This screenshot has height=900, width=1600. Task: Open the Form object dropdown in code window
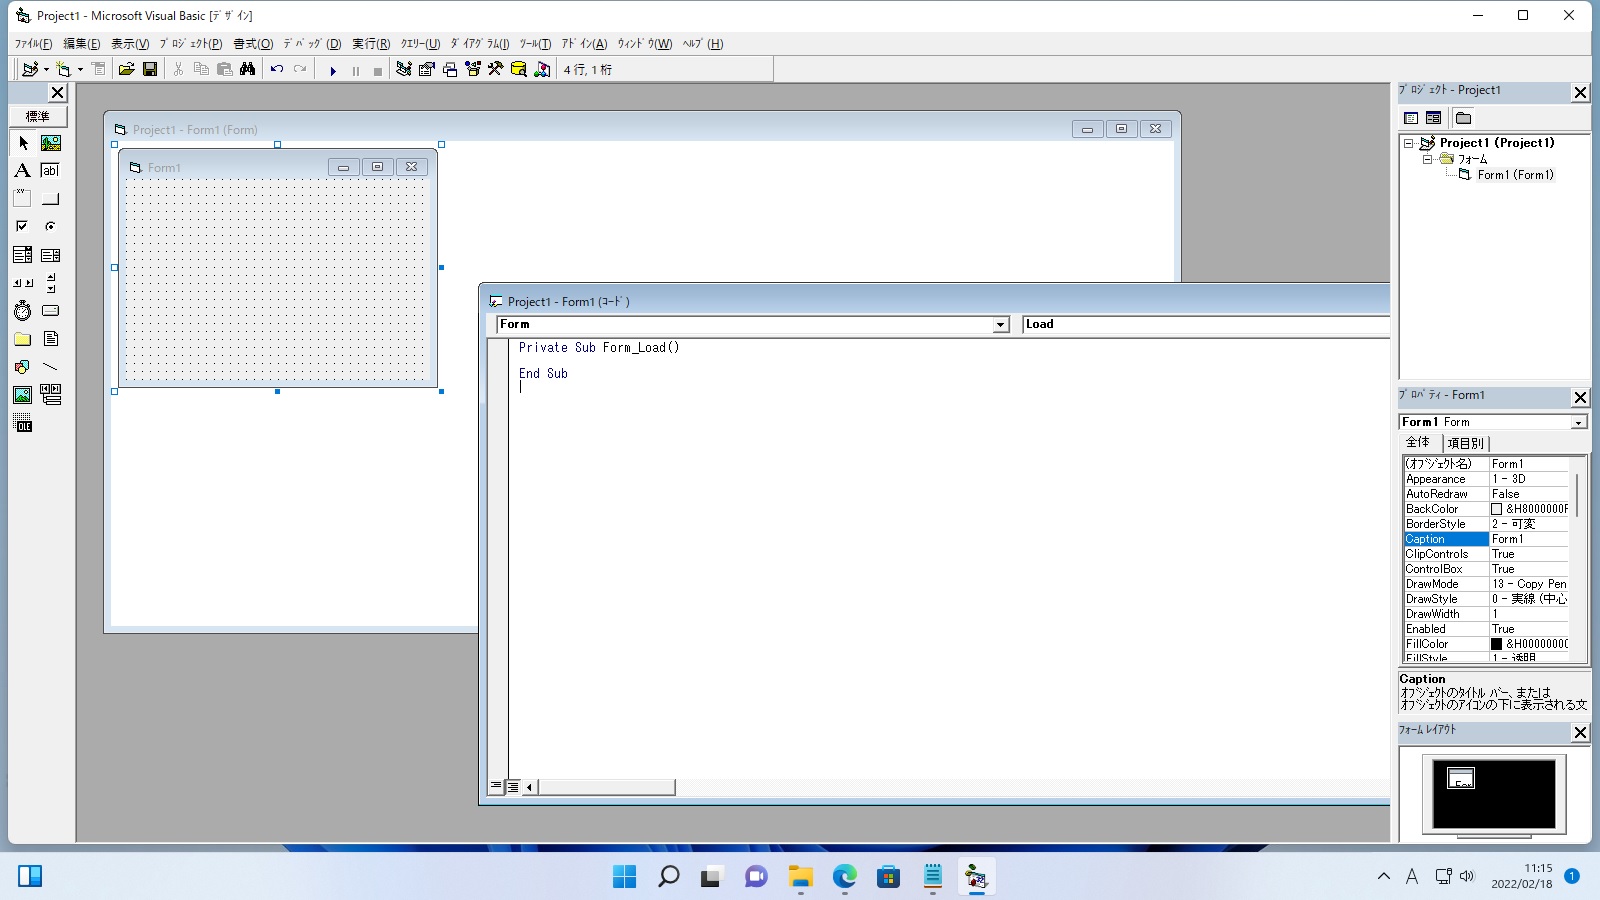[x=1000, y=324]
